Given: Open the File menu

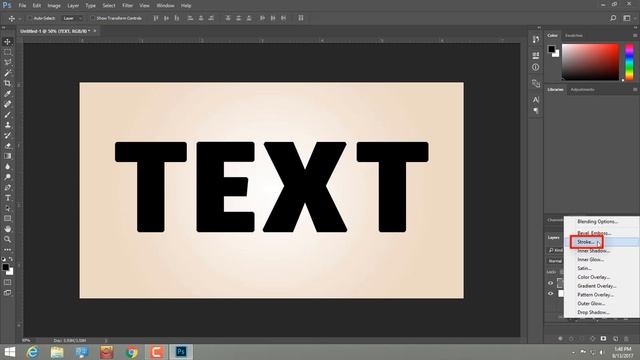Looking at the screenshot, I should (x=22, y=6).
